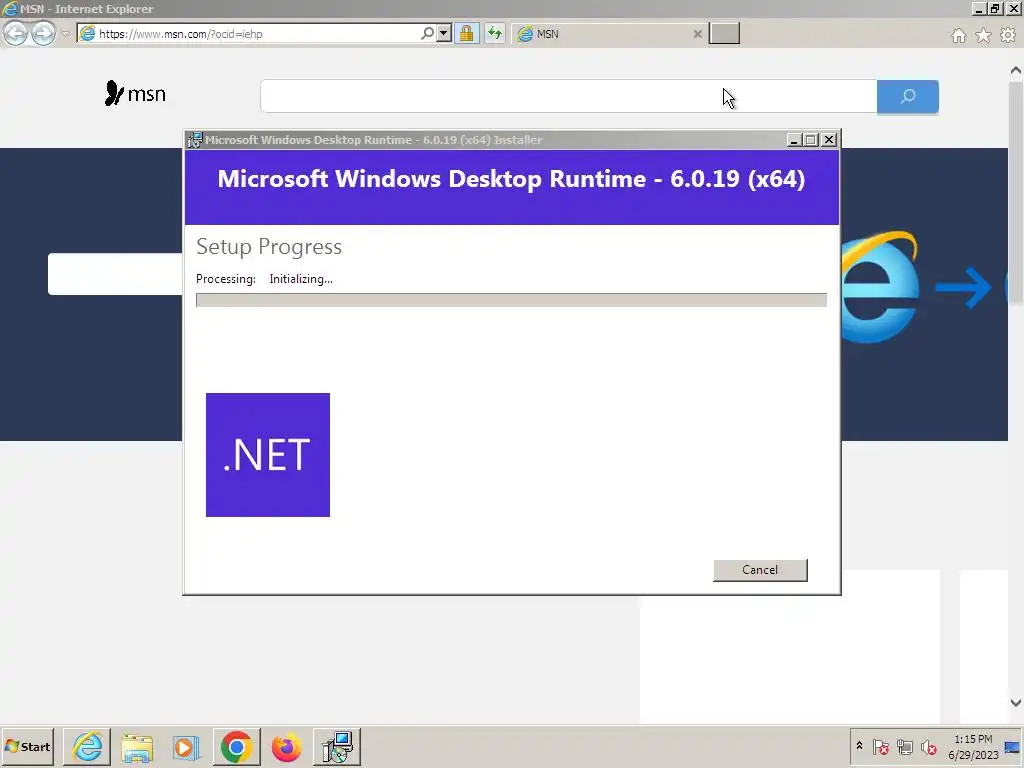Click the address bar search magnifier

tap(427, 33)
